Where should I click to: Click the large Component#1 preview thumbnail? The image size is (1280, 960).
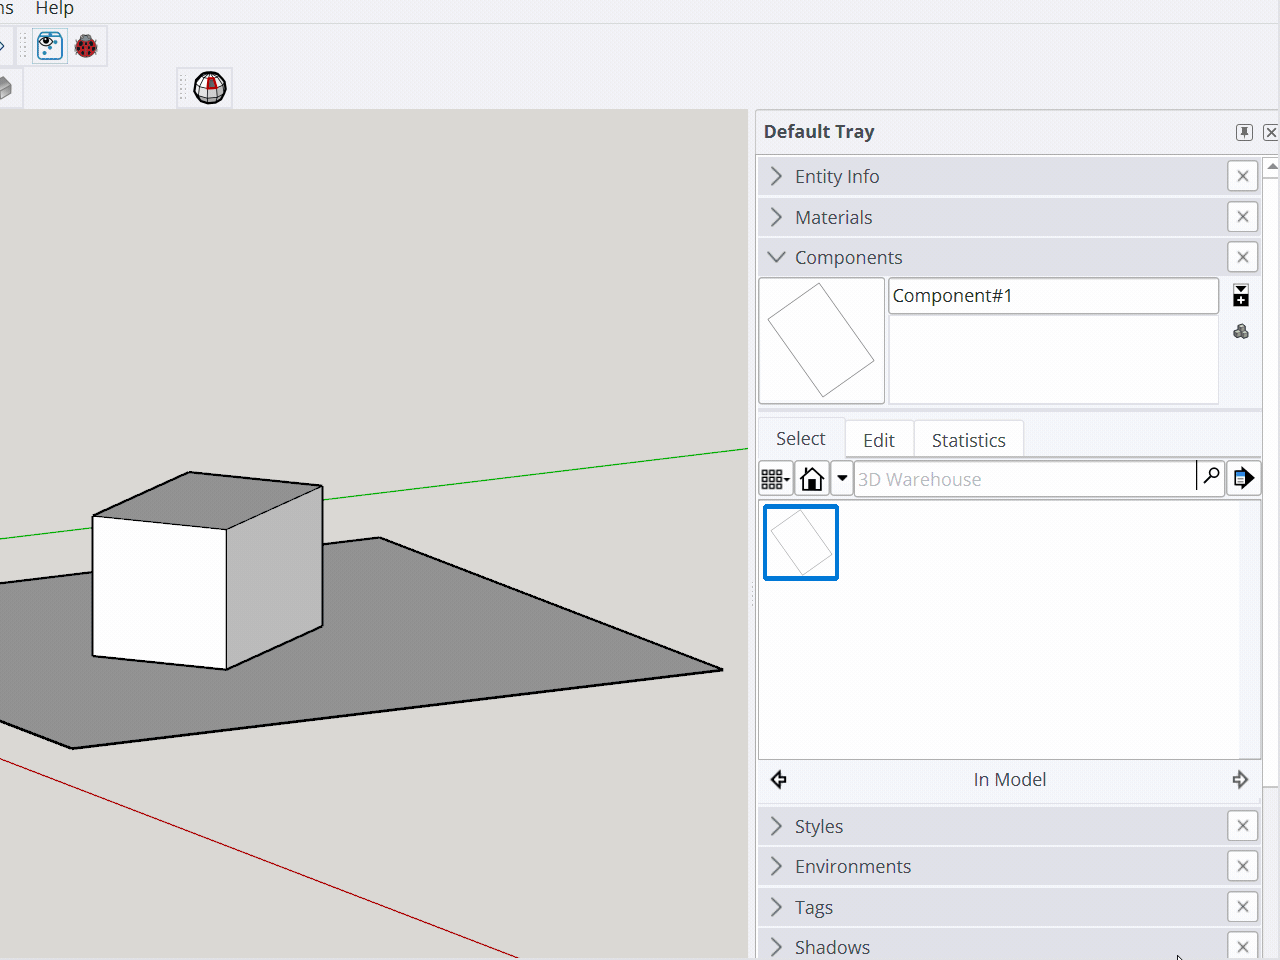(822, 340)
